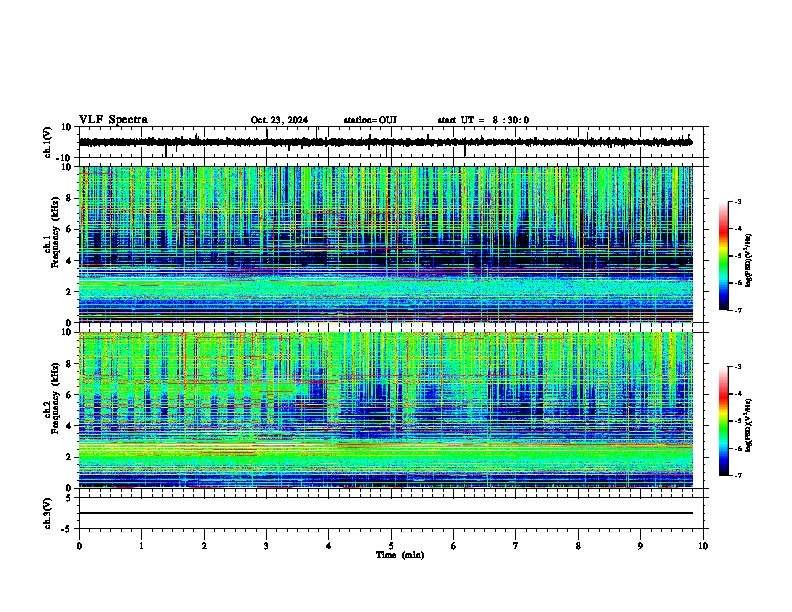Click time-axis tick label "9"
The height and width of the screenshot is (612, 792).
640,546
